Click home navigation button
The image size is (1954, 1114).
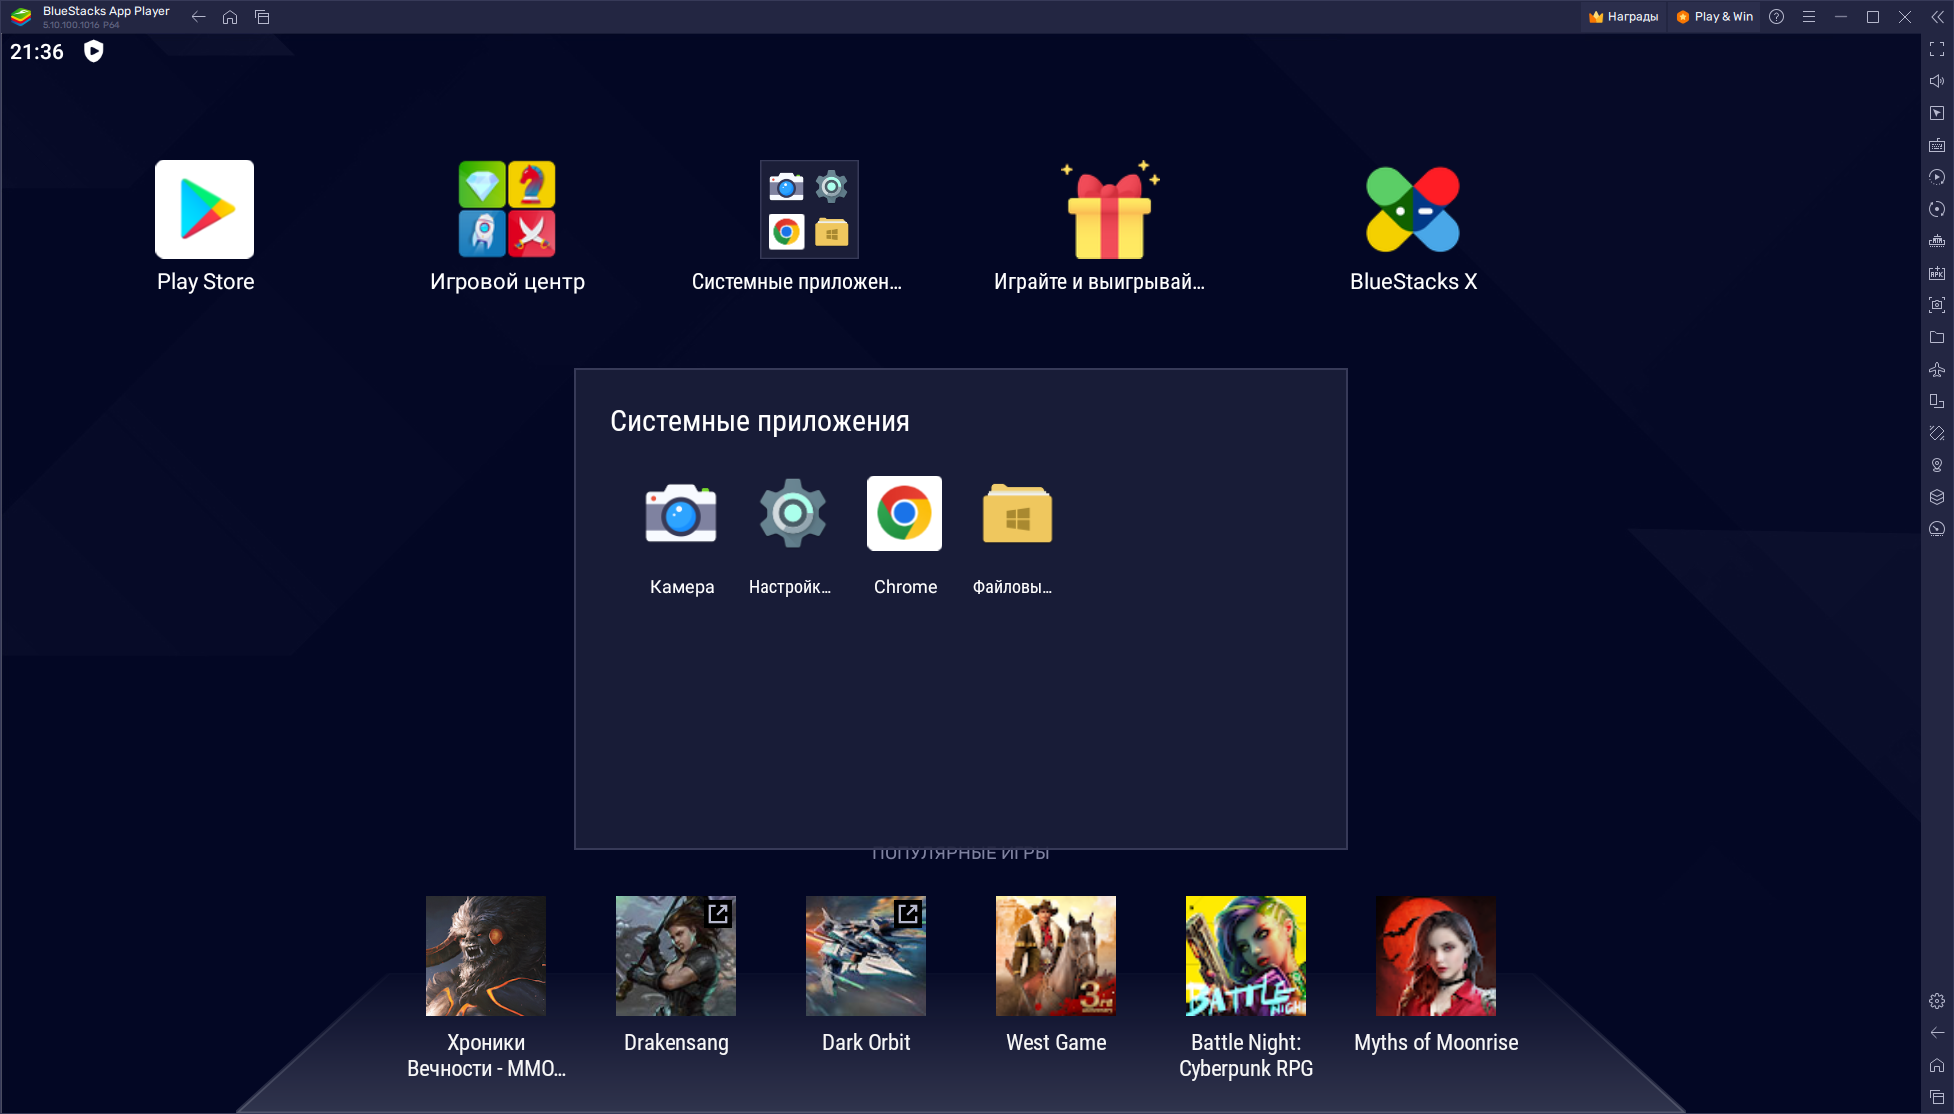click(231, 16)
